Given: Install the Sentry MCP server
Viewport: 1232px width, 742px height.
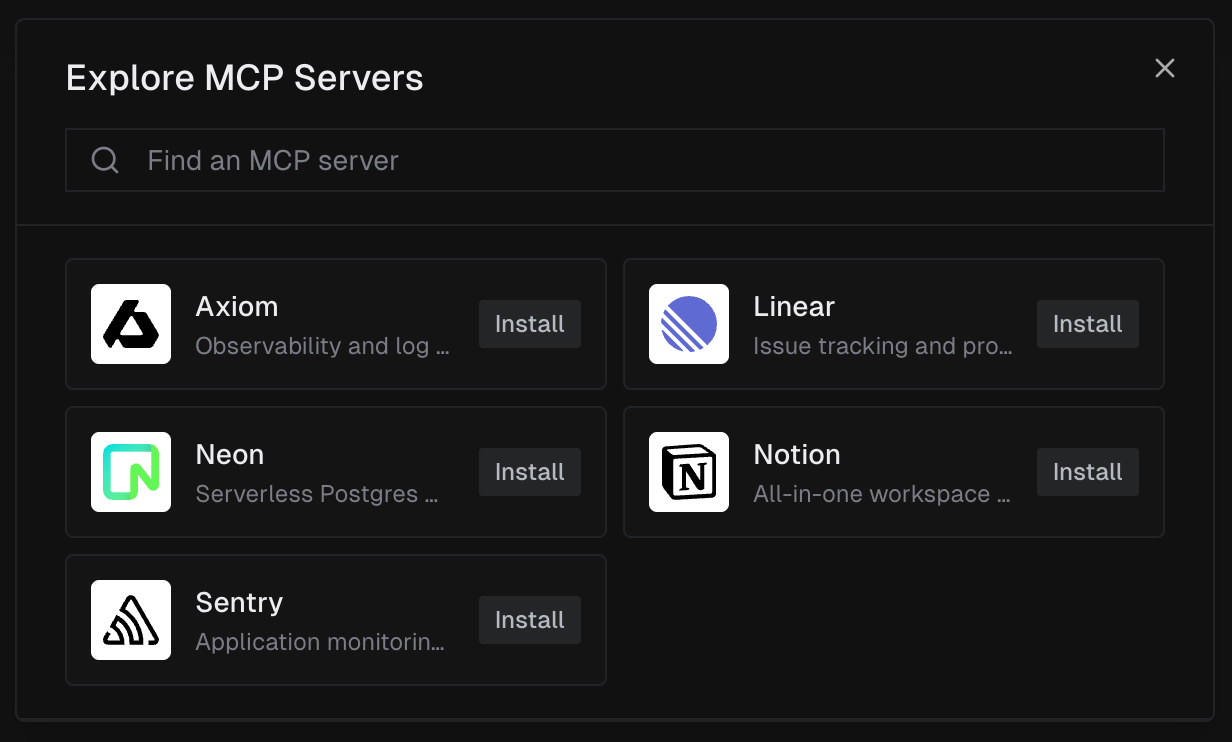Looking at the screenshot, I should pos(529,620).
